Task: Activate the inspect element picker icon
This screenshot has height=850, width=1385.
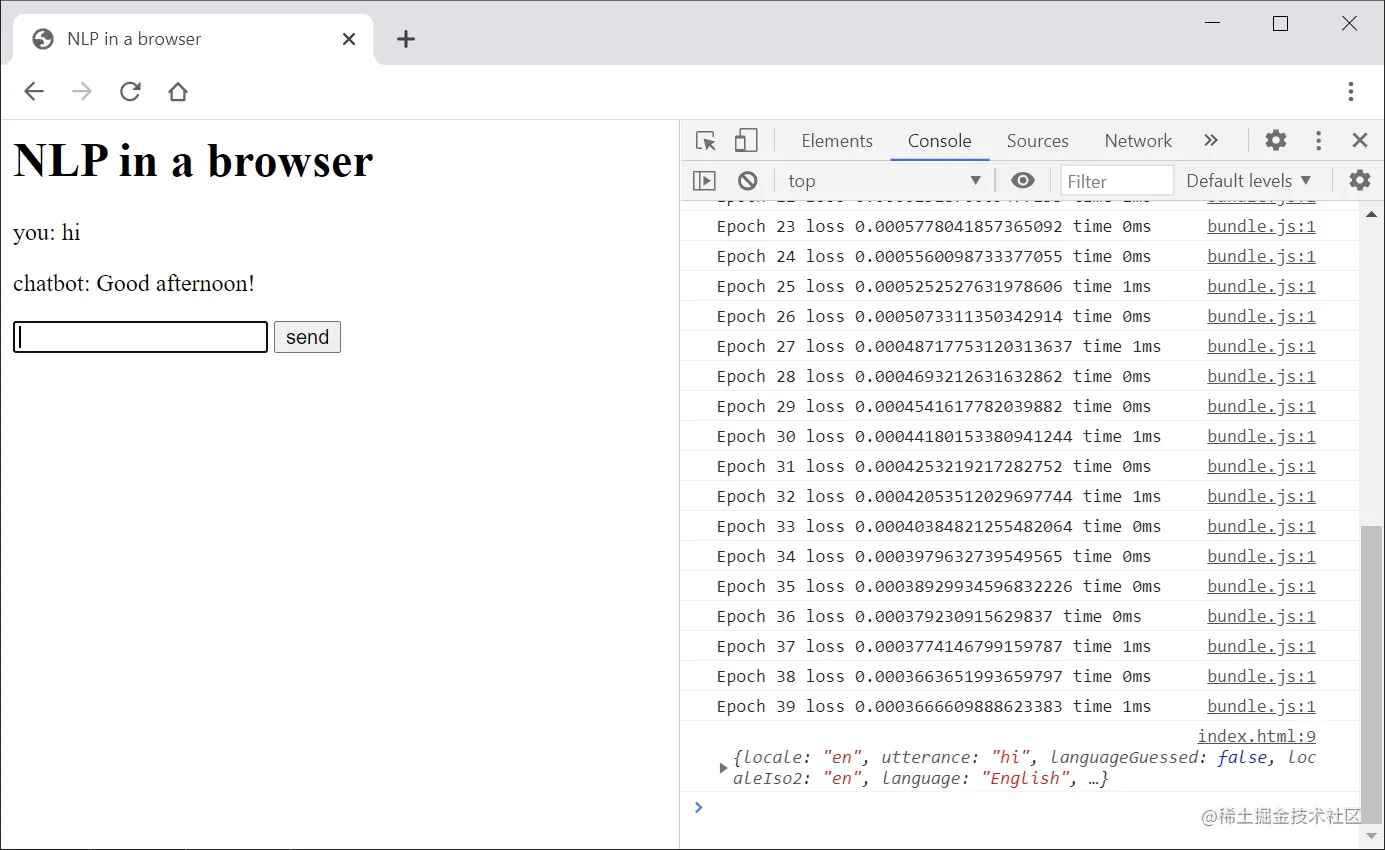Action: click(706, 141)
